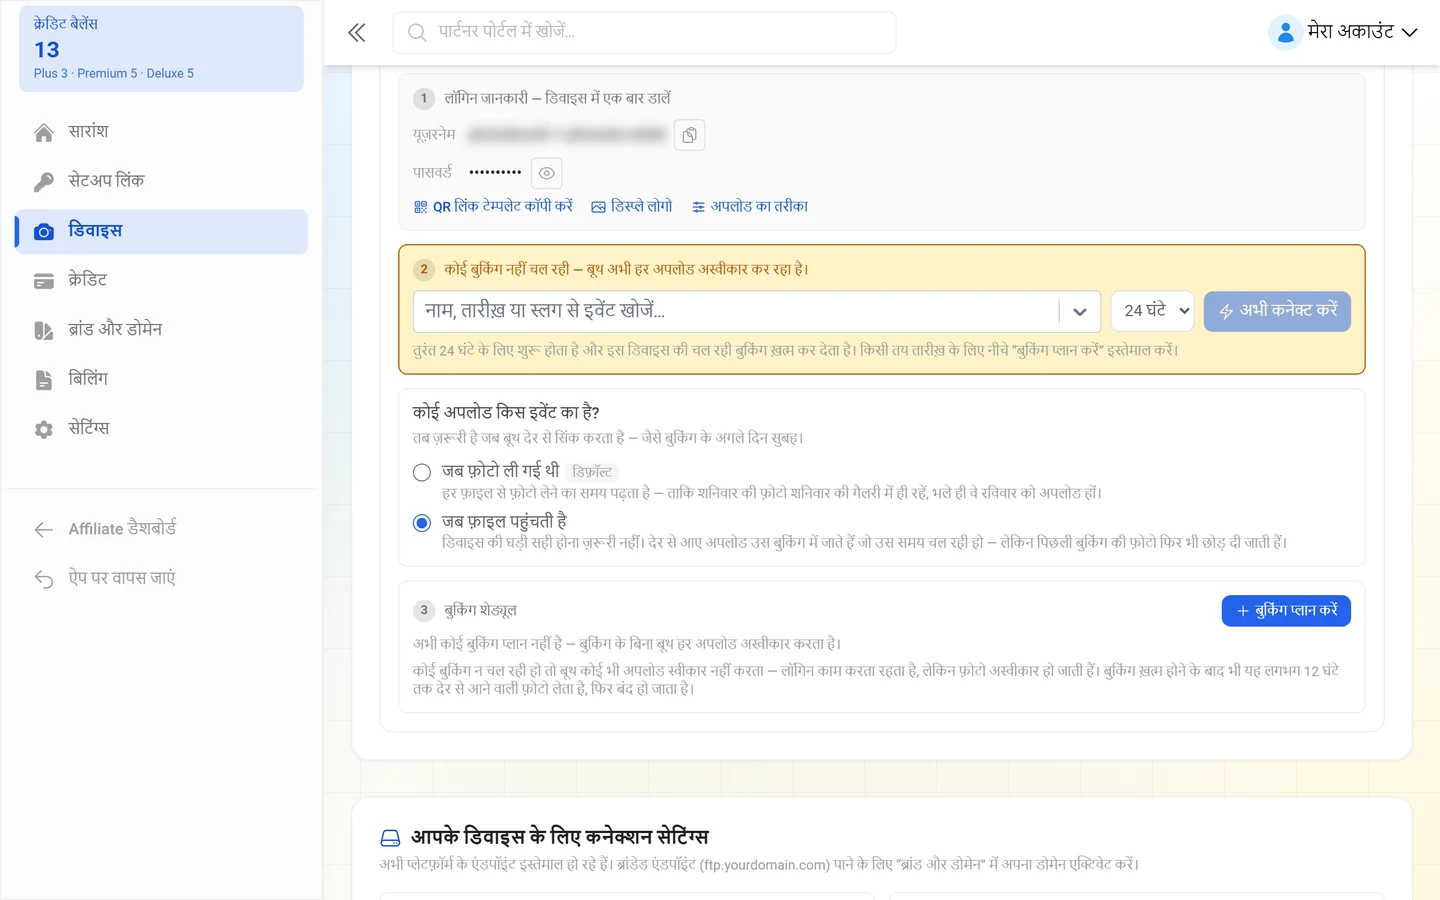The height and width of the screenshot is (900, 1440).
Task: Click the अभी कनेक्ट करें button
Action: (1277, 311)
